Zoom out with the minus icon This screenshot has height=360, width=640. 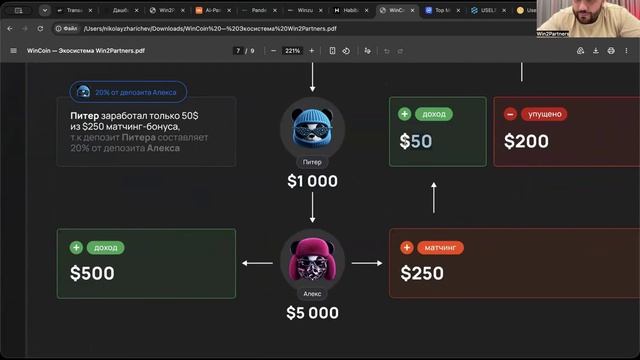(x=273, y=51)
